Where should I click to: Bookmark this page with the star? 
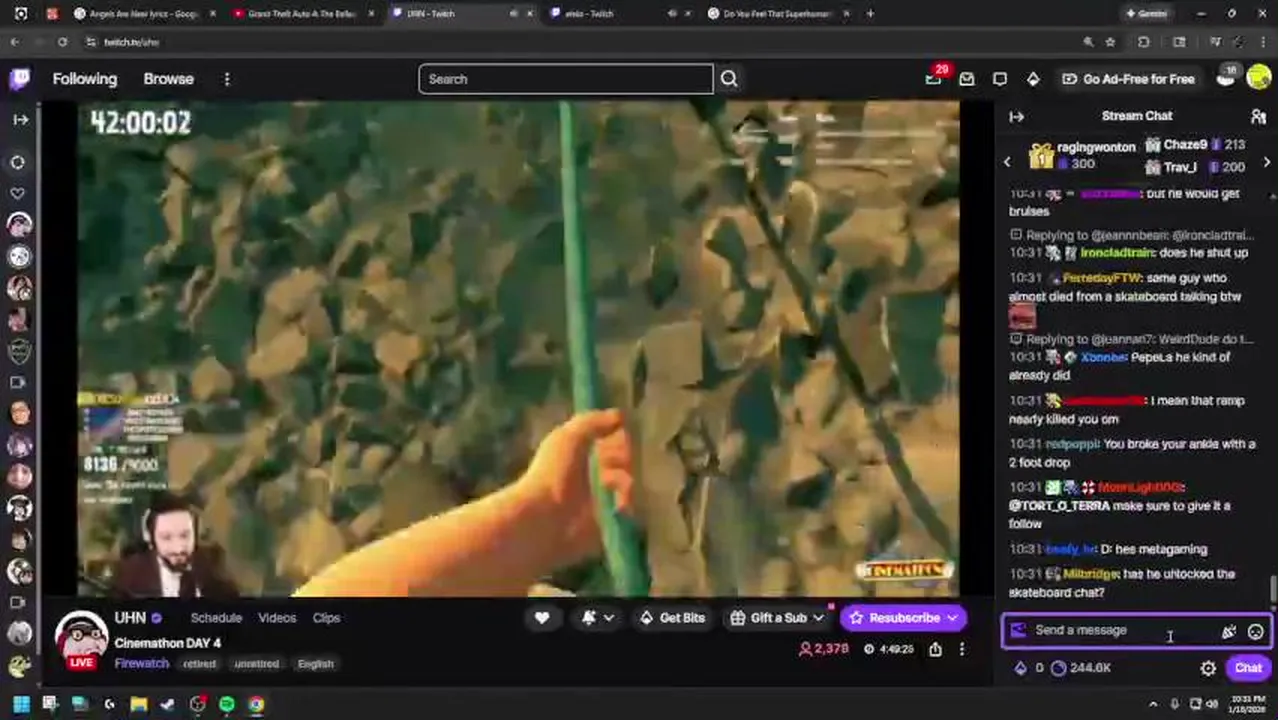(x=1110, y=42)
